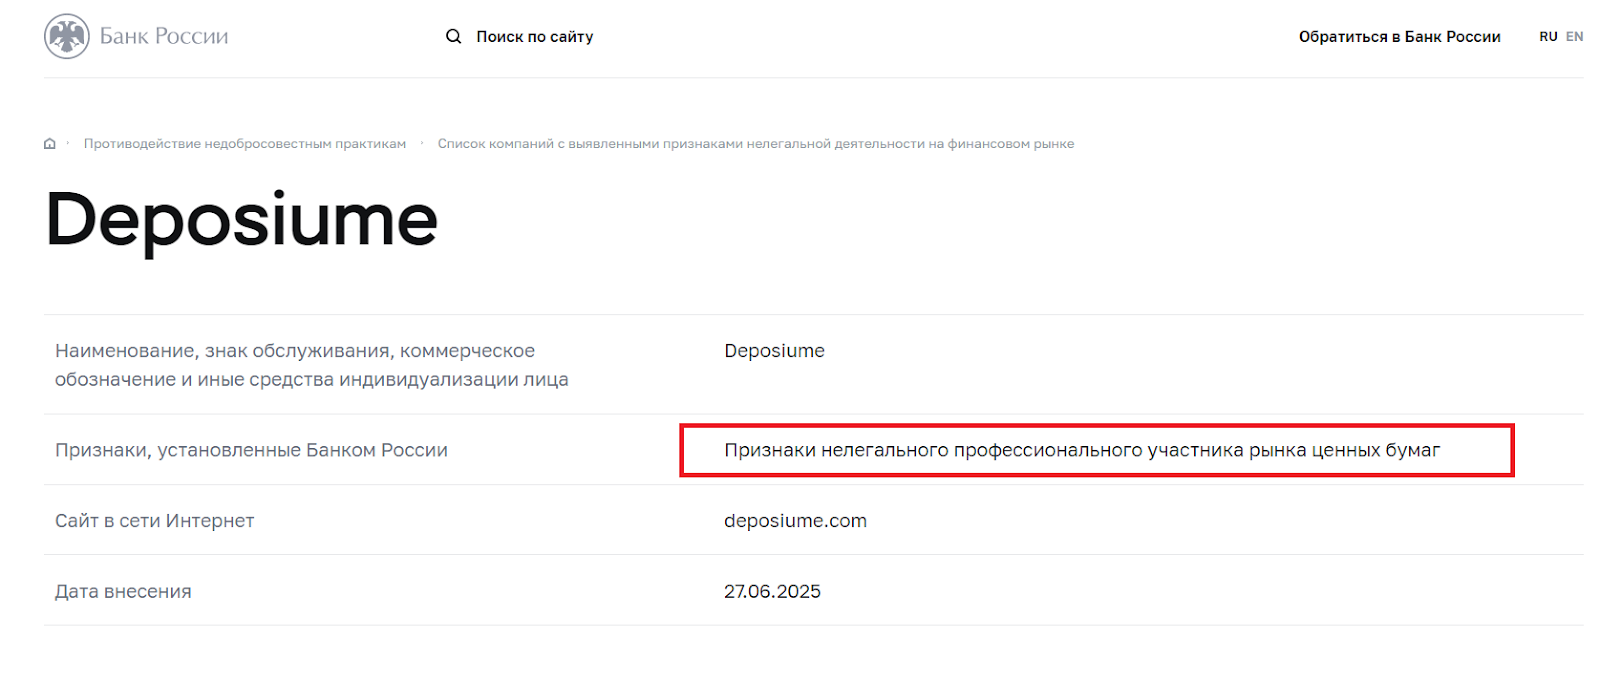The height and width of the screenshot is (681, 1600).
Task: Click the Deposiume page heading
Action: 241,220
